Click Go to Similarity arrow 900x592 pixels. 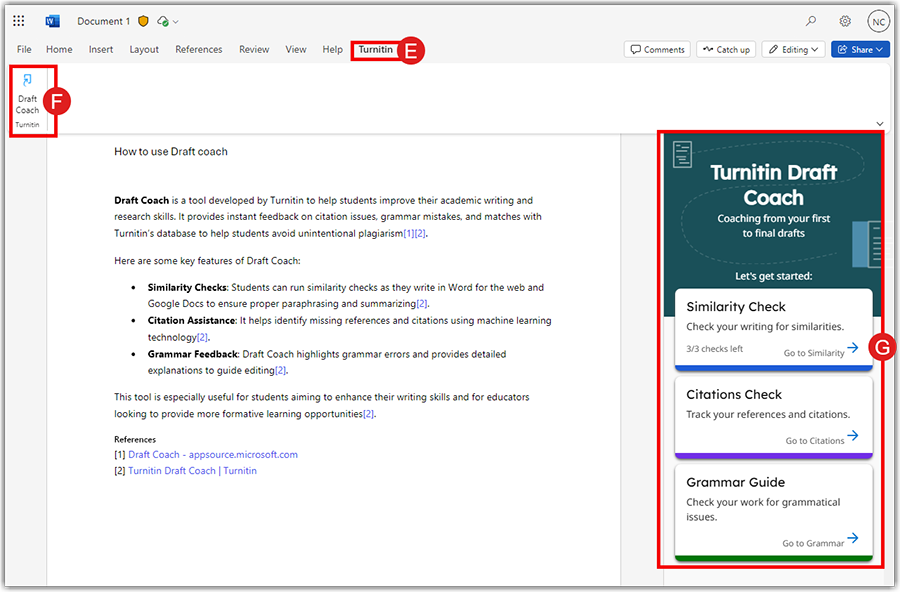point(852,348)
